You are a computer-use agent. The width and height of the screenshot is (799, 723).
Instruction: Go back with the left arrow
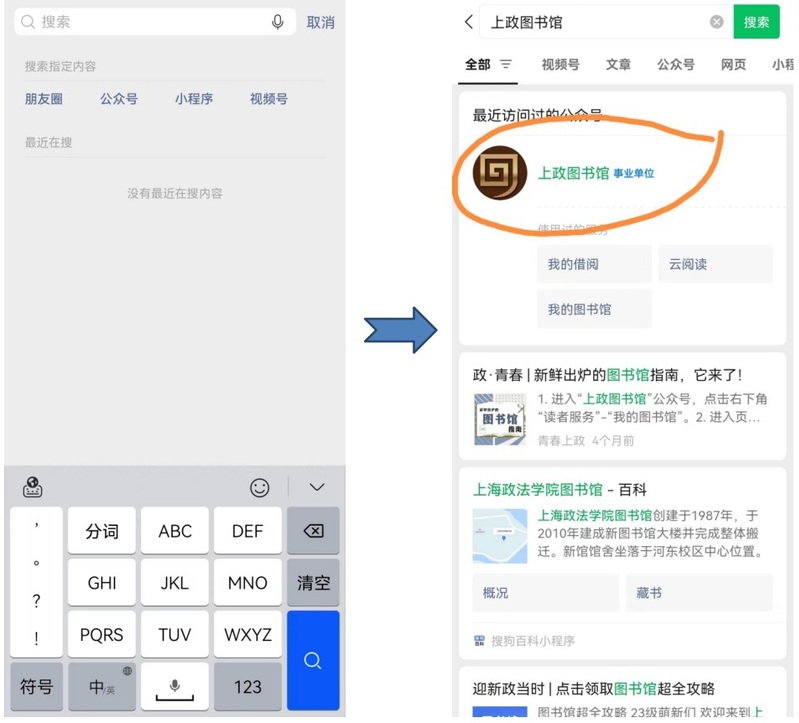pos(469,22)
